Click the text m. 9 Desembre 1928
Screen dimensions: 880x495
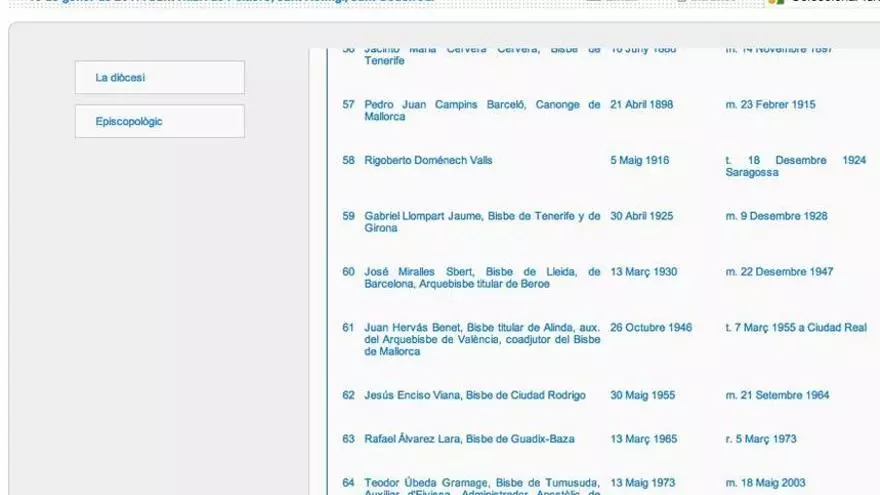[776, 216]
